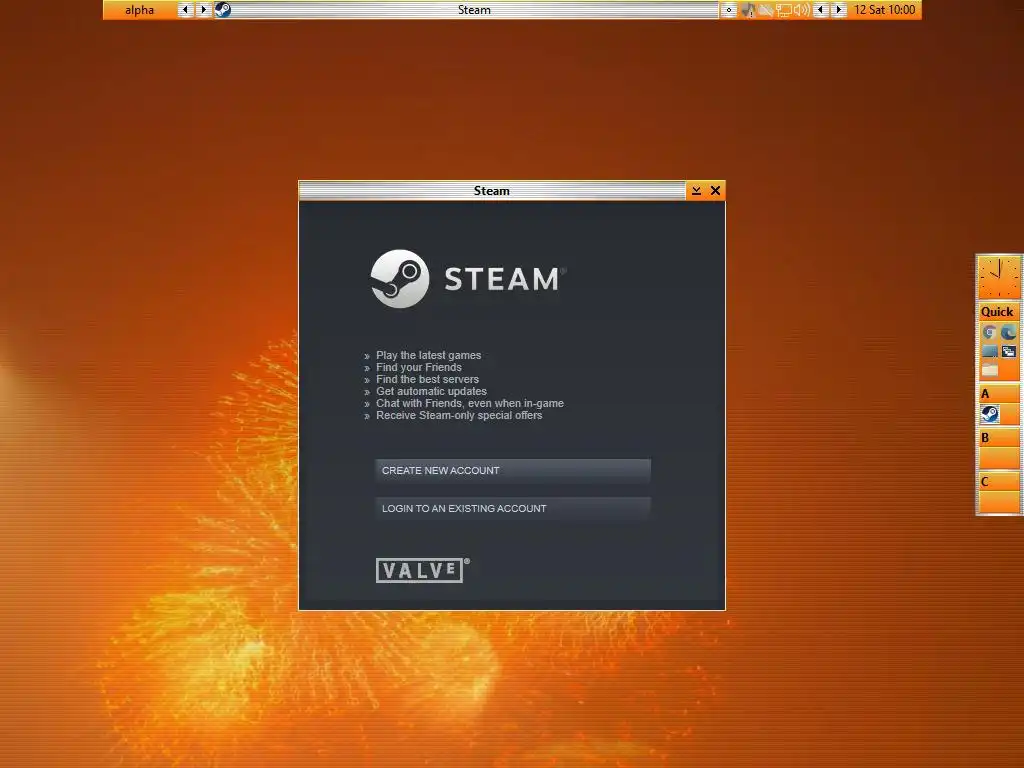
Task: Click the CREATE NEW ACCOUNT button
Action: click(x=513, y=470)
